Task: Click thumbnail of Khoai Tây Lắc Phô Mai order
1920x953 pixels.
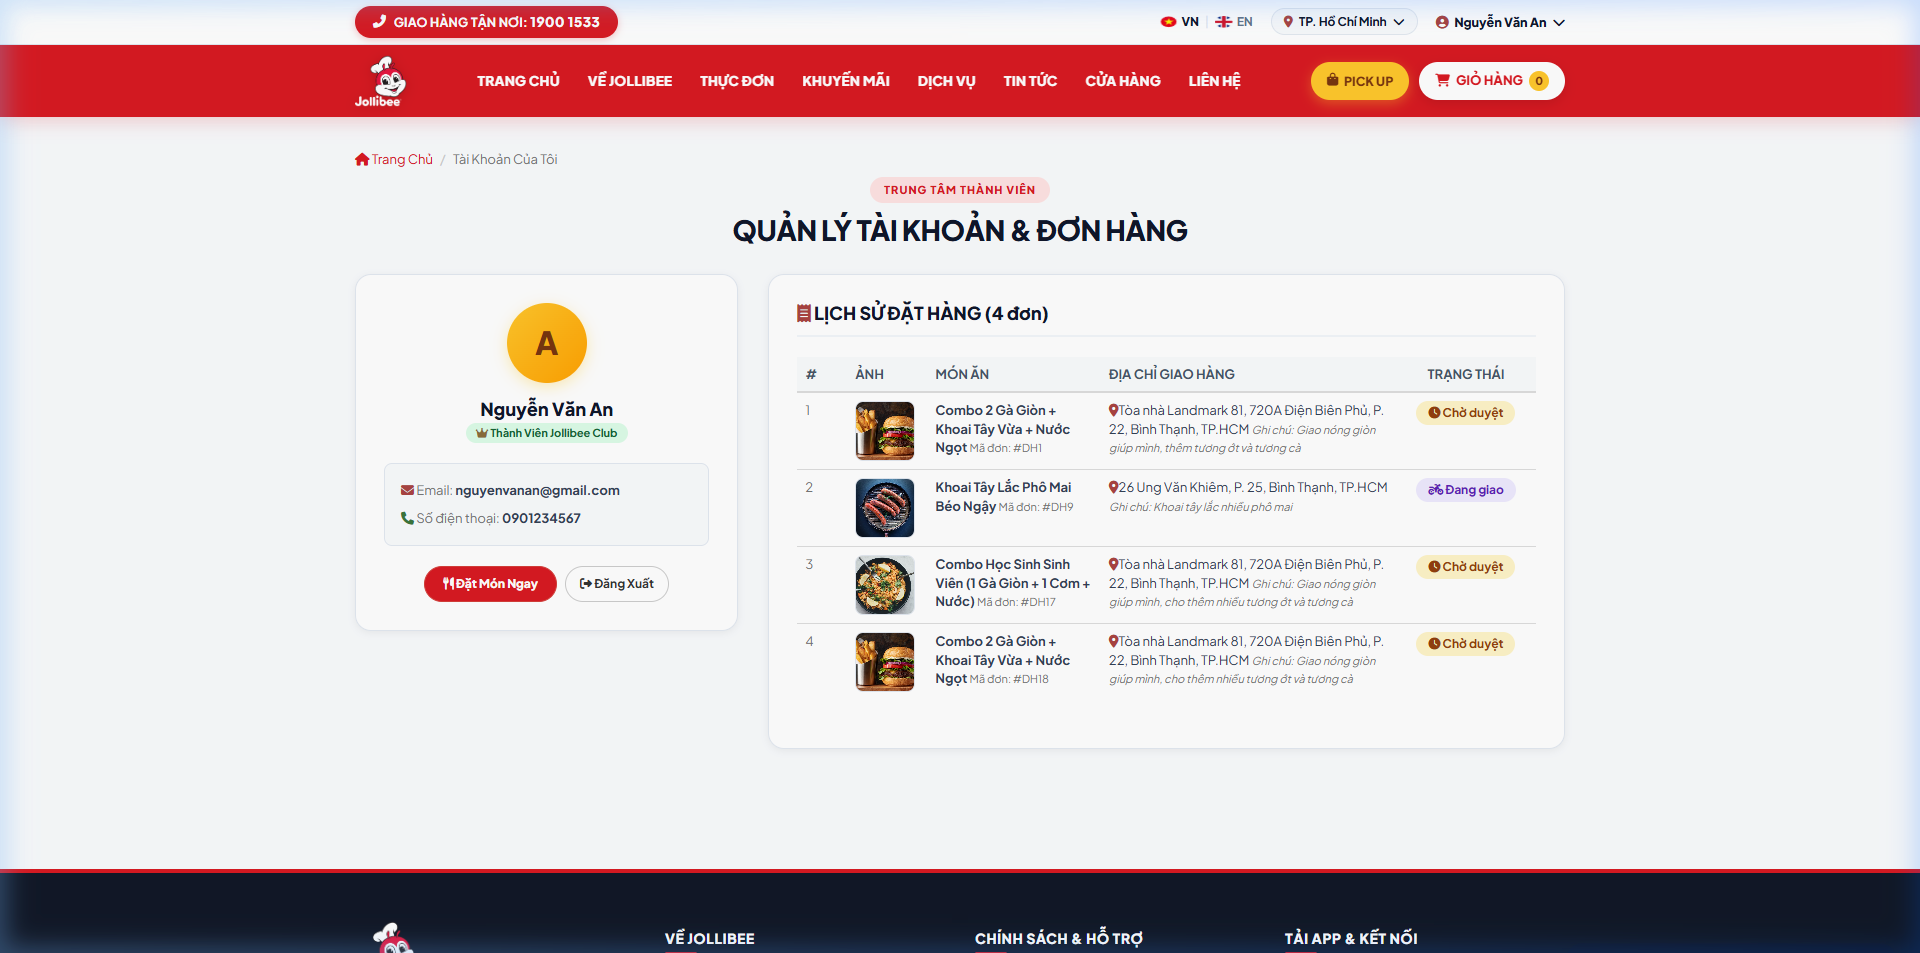Action: [x=885, y=508]
